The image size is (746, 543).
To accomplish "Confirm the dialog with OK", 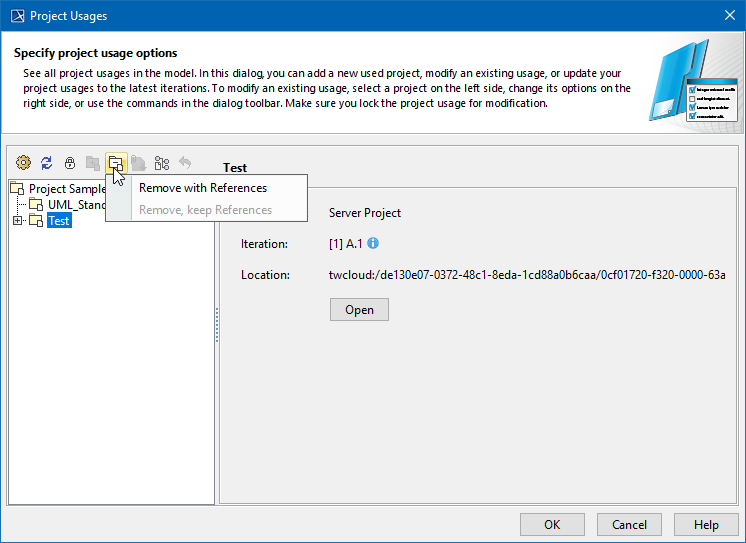I will (552, 524).
